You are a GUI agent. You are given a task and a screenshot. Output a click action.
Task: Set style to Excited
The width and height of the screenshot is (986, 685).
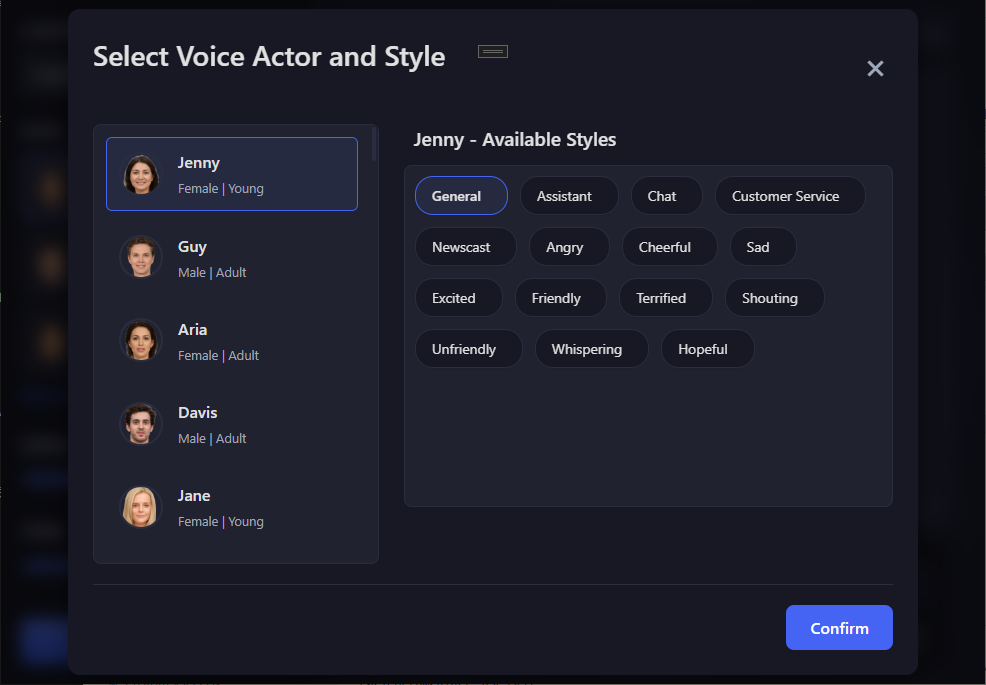[459, 298]
